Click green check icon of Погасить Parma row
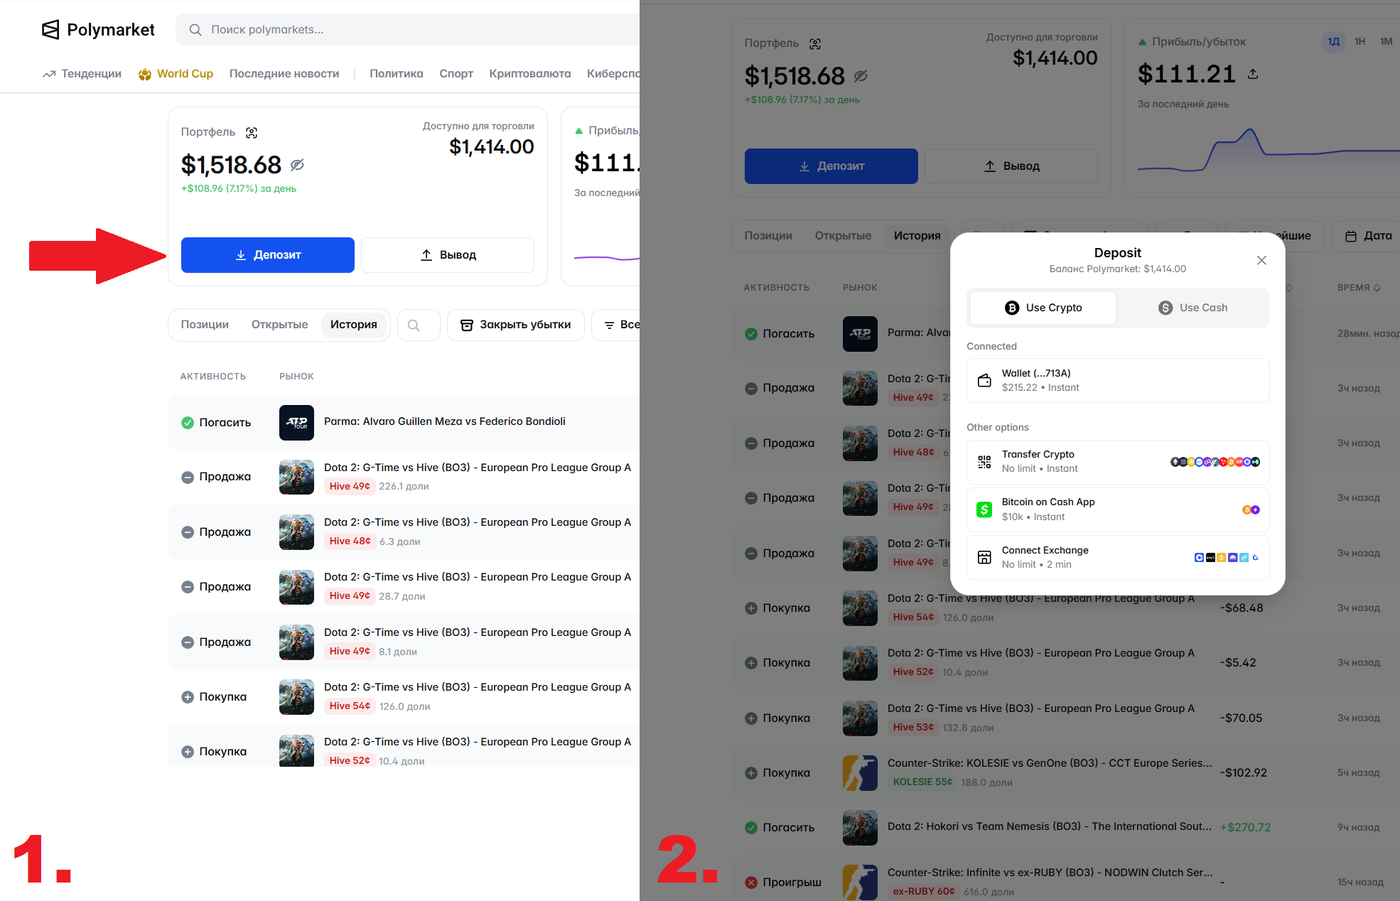 tap(187, 423)
